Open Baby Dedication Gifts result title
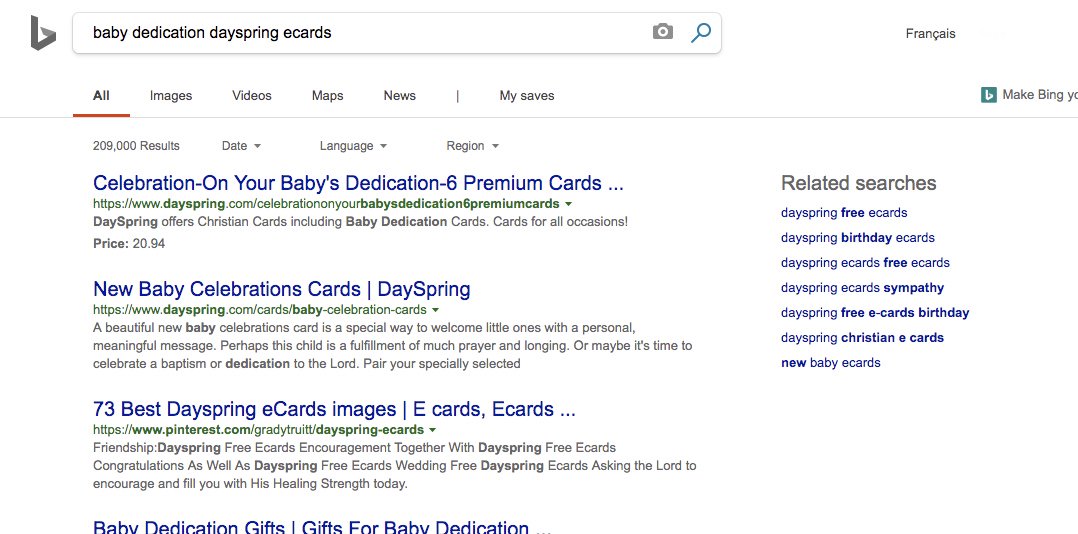 click(322, 527)
